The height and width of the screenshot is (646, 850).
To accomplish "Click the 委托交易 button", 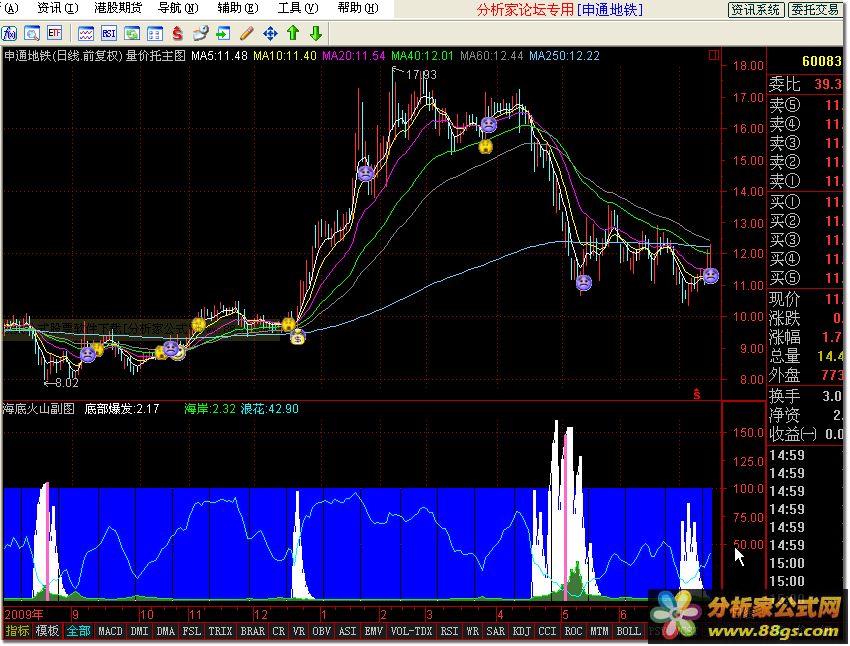I will pos(815,10).
